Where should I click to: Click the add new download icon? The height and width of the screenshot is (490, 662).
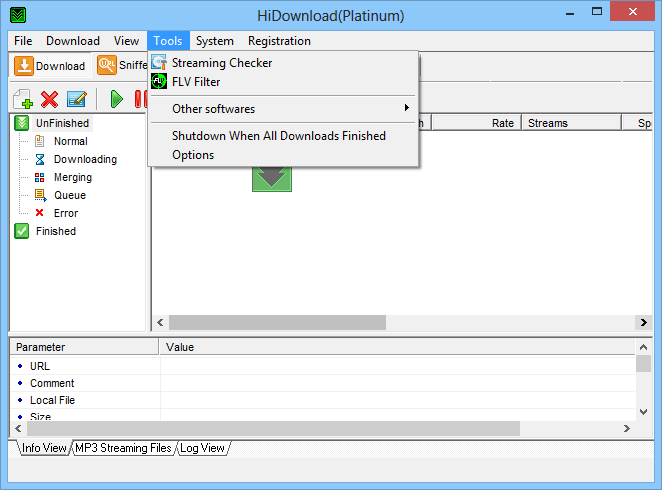(x=23, y=99)
